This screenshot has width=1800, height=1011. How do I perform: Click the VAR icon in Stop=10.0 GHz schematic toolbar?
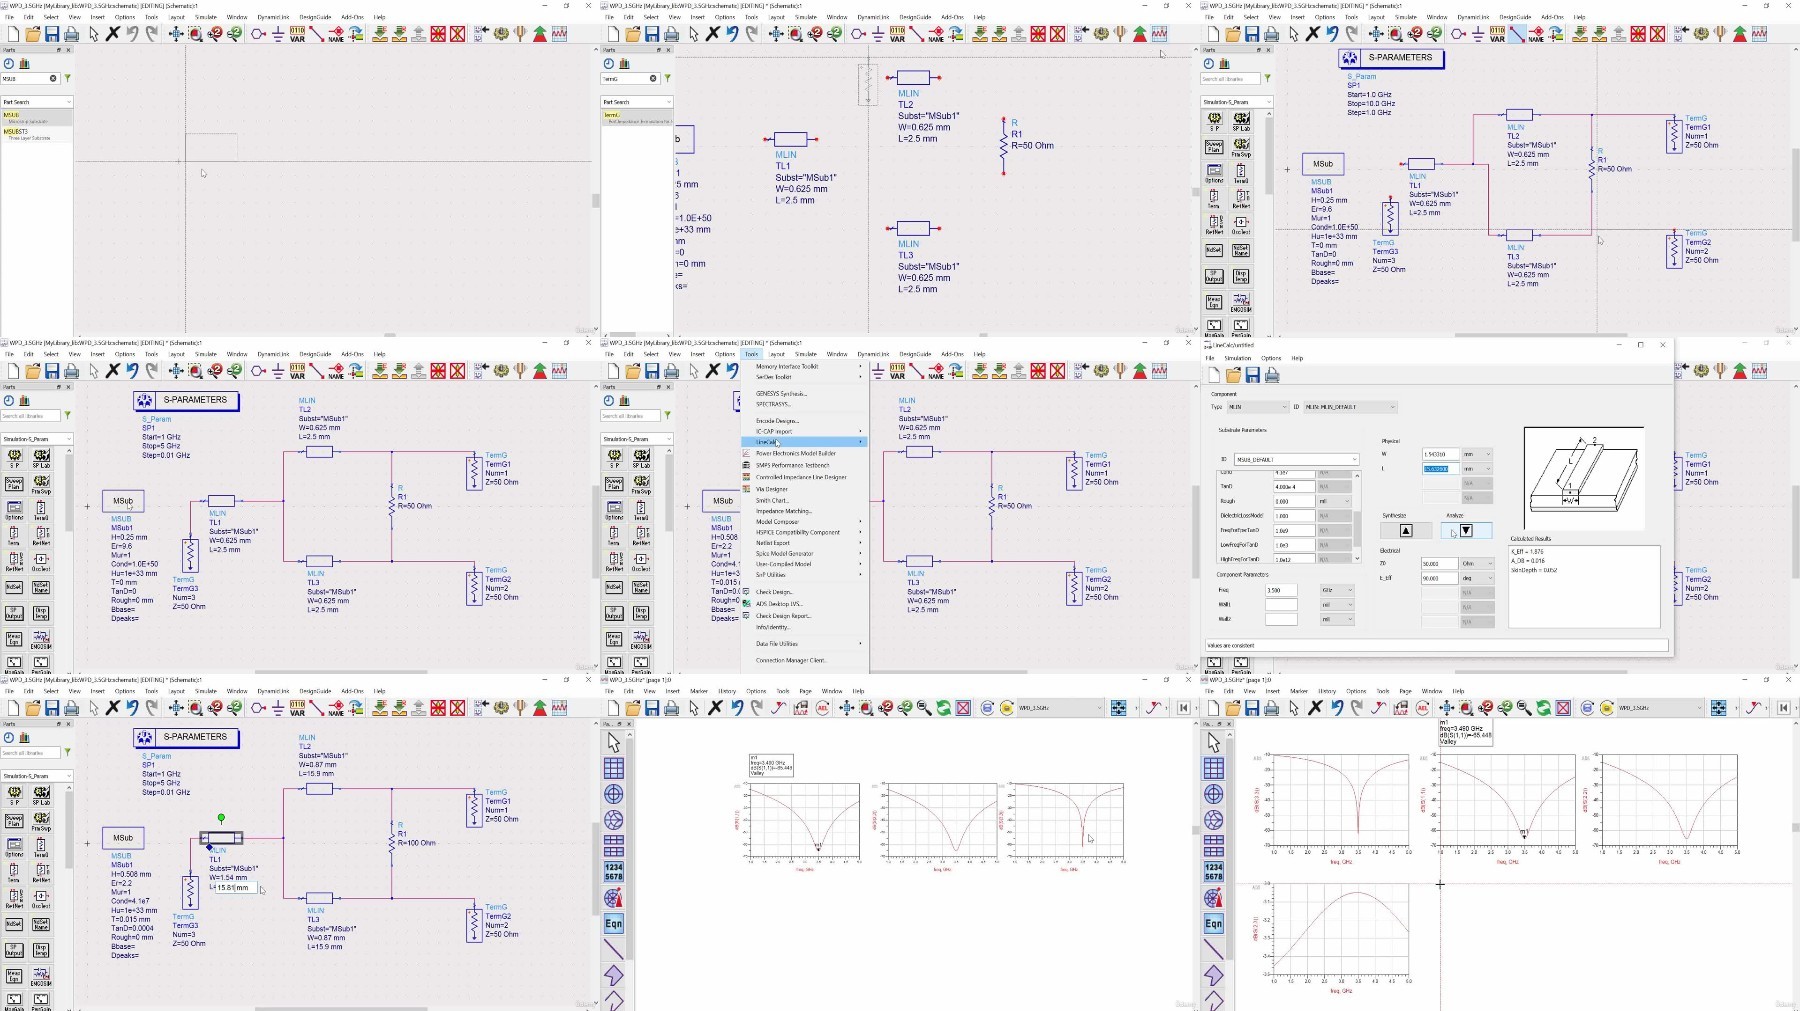tap(1497, 34)
